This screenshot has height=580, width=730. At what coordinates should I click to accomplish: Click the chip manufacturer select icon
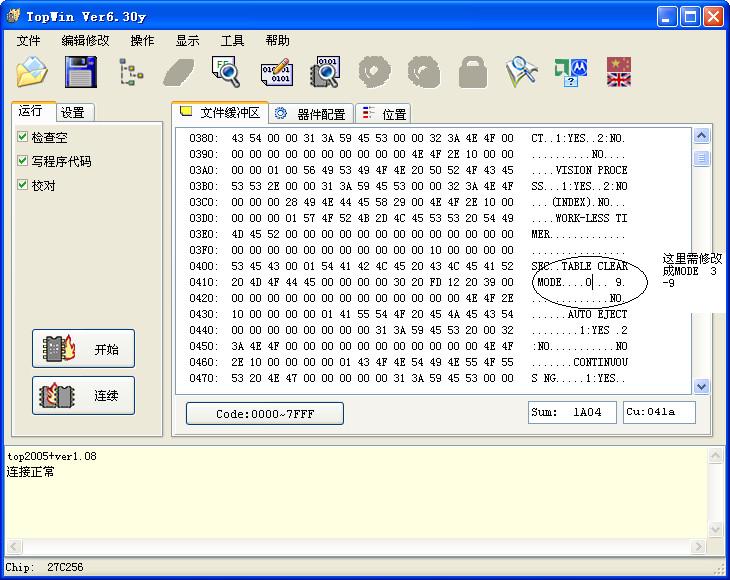point(570,72)
